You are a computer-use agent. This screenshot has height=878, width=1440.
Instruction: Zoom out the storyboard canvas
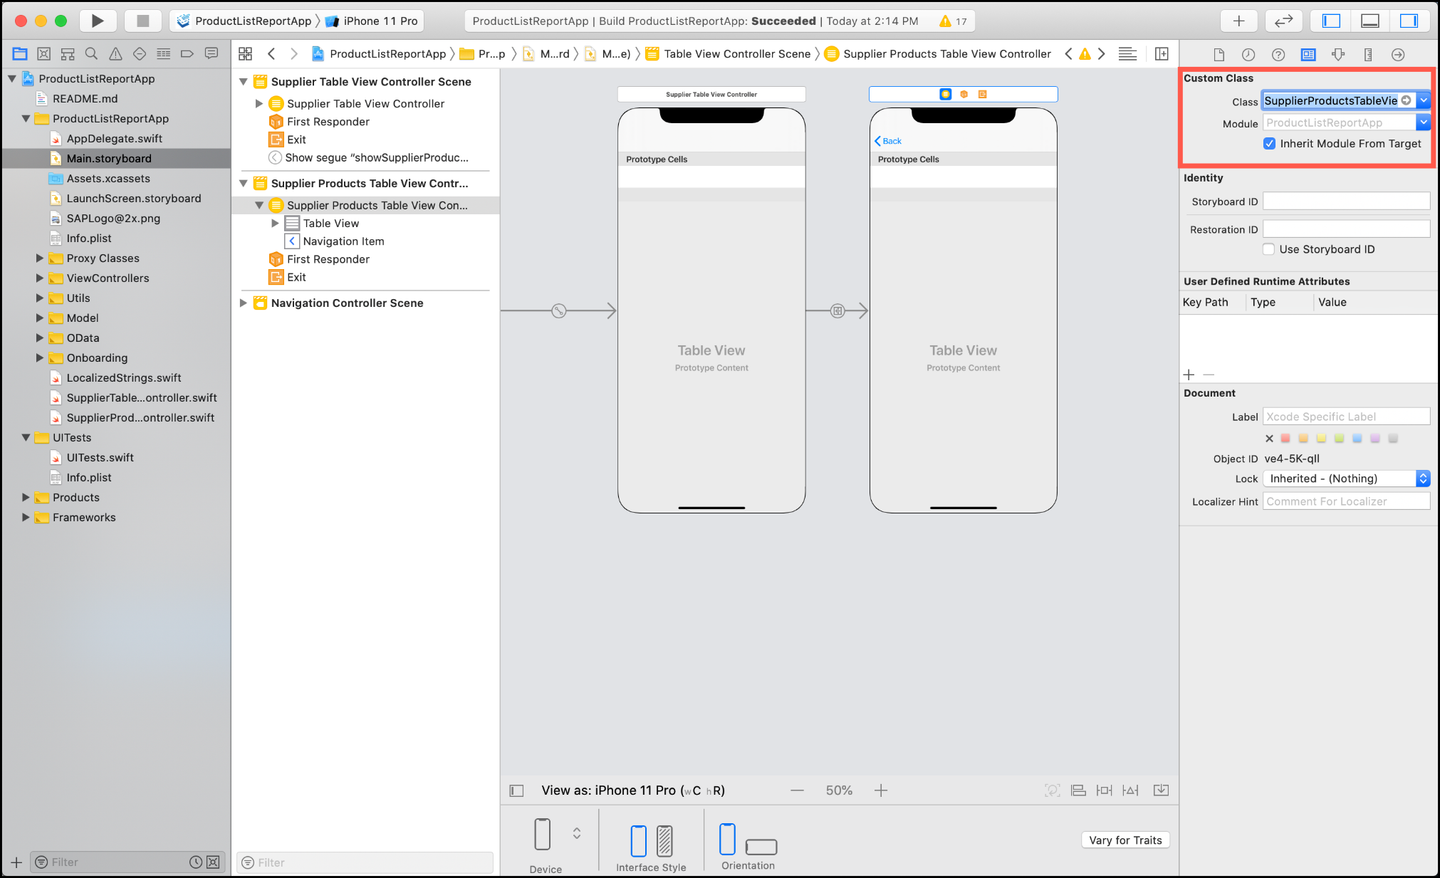(797, 790)
